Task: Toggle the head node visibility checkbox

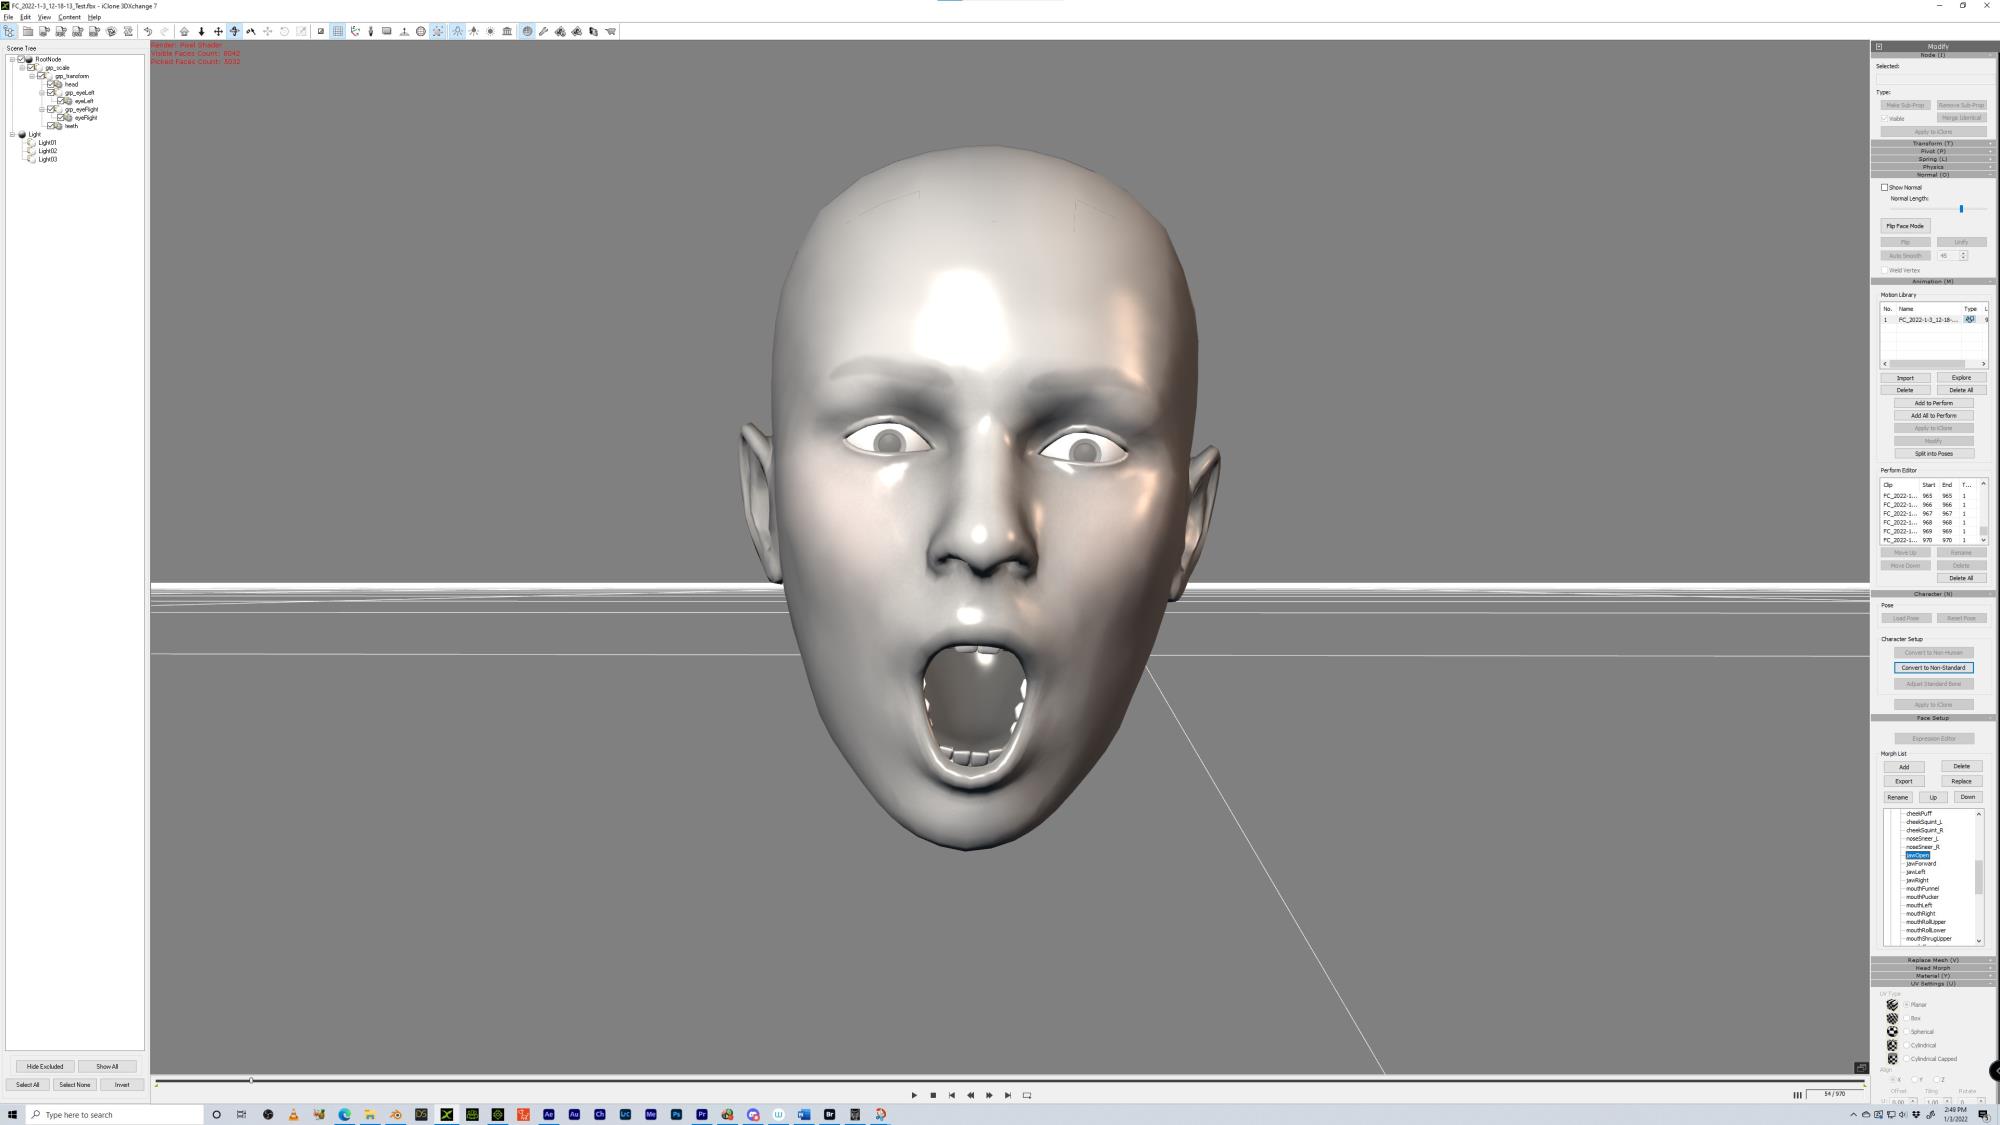Action: tap(51, 84)
